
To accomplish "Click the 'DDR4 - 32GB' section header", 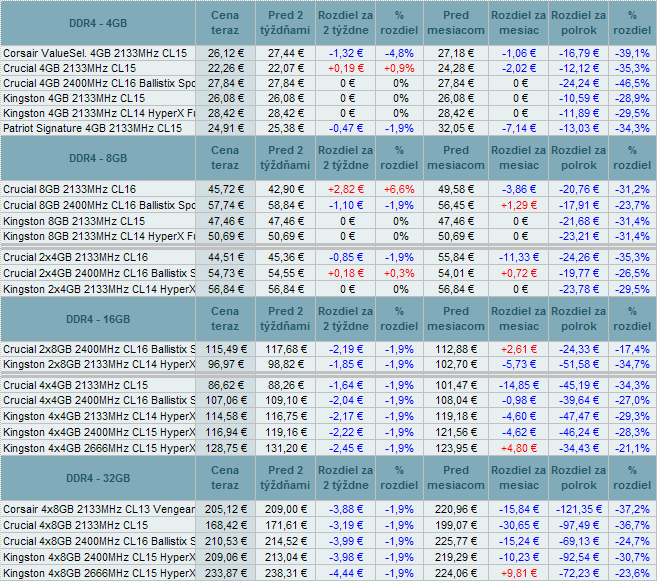I will coord(98,478).
